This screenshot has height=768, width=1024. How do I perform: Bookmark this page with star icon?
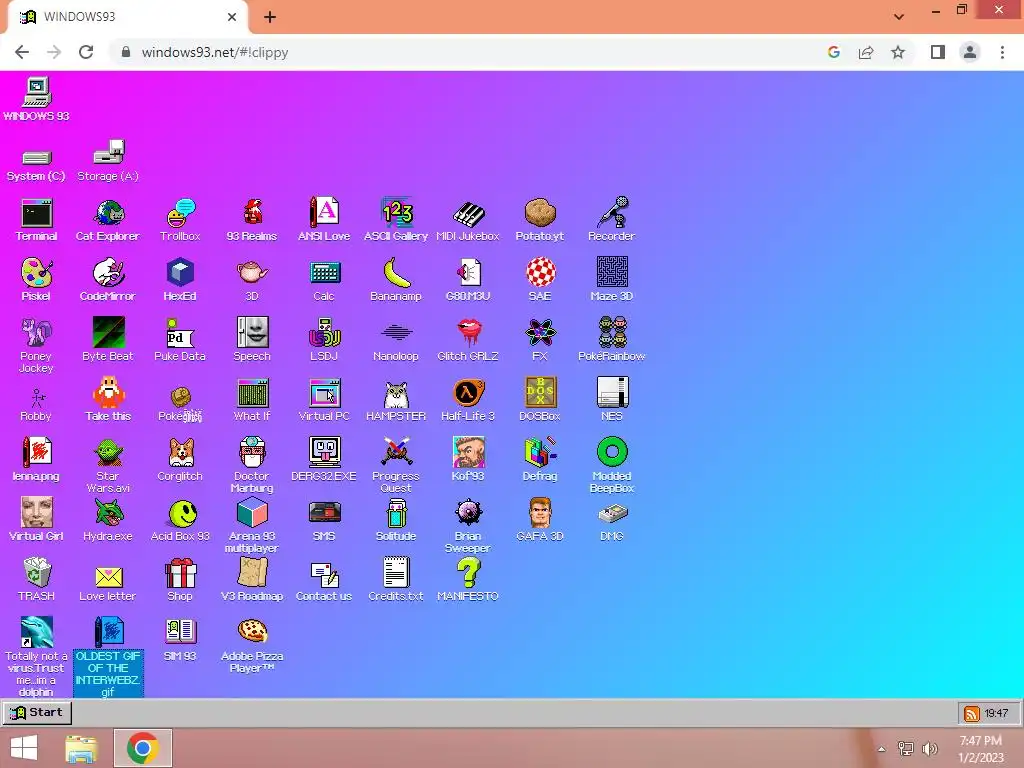tap(898, 52)
